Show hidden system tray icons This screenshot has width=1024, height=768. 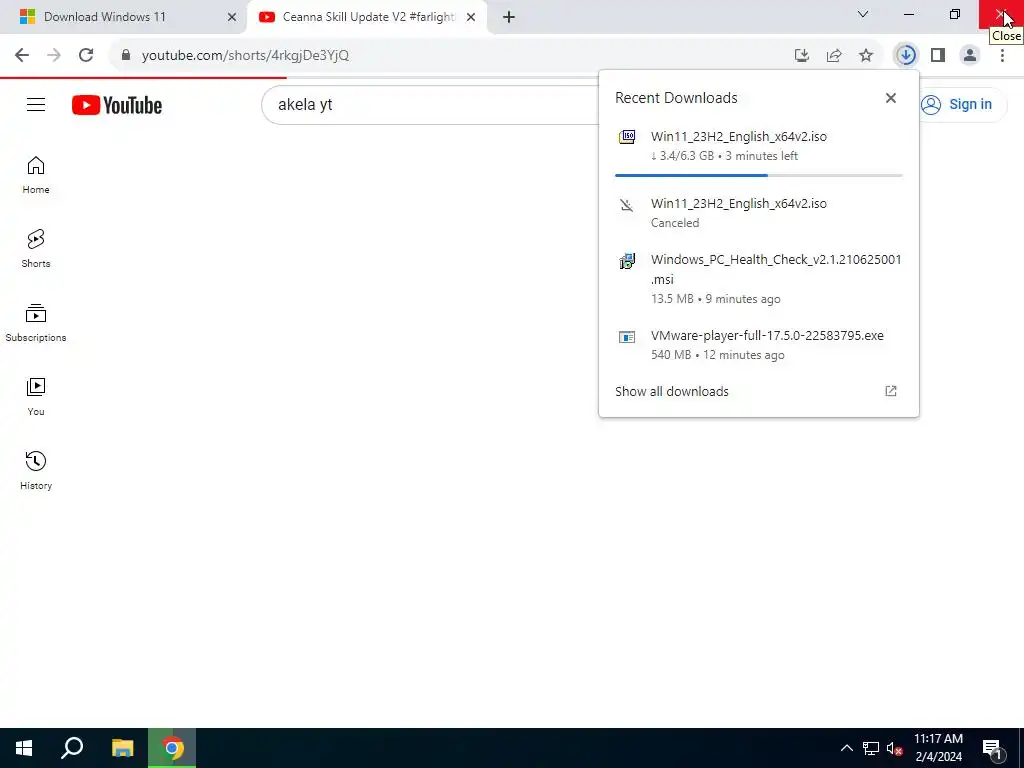click(846, 749)
